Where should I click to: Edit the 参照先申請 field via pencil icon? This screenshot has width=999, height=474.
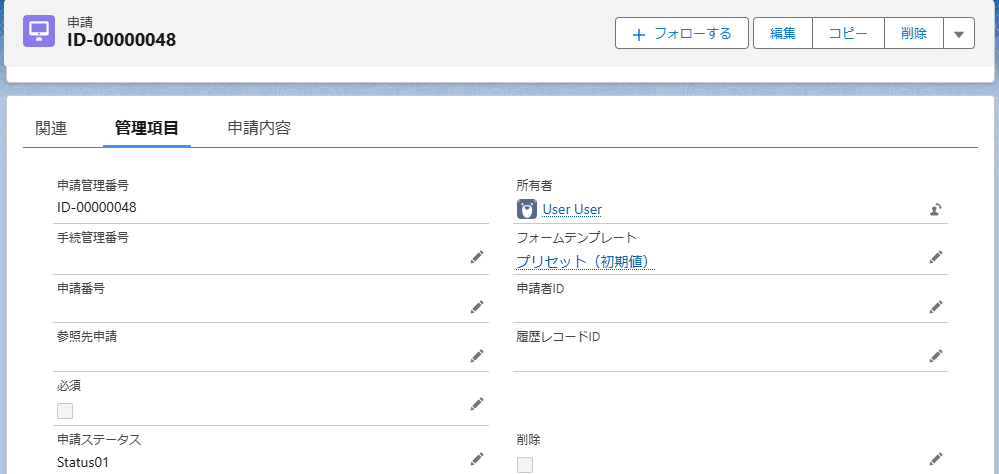(477, 355)
